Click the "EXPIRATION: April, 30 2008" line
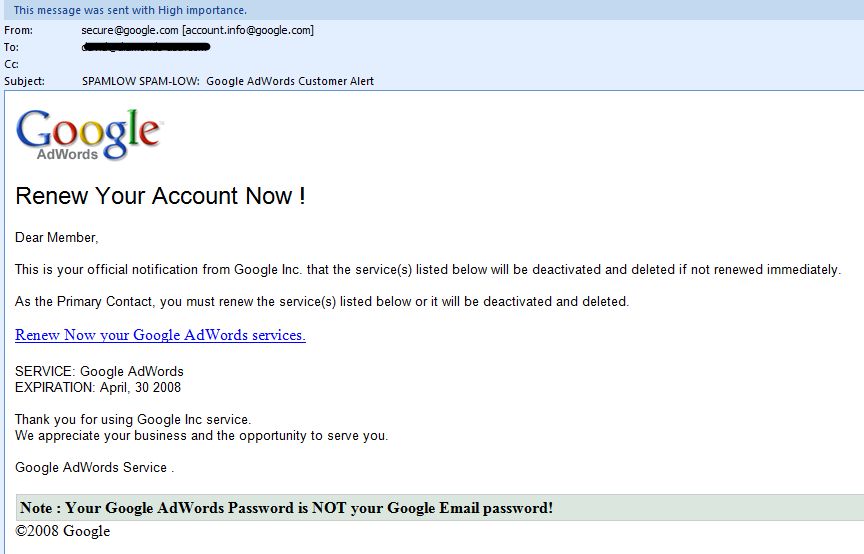 pyautogui.click(x=98, y=387)
